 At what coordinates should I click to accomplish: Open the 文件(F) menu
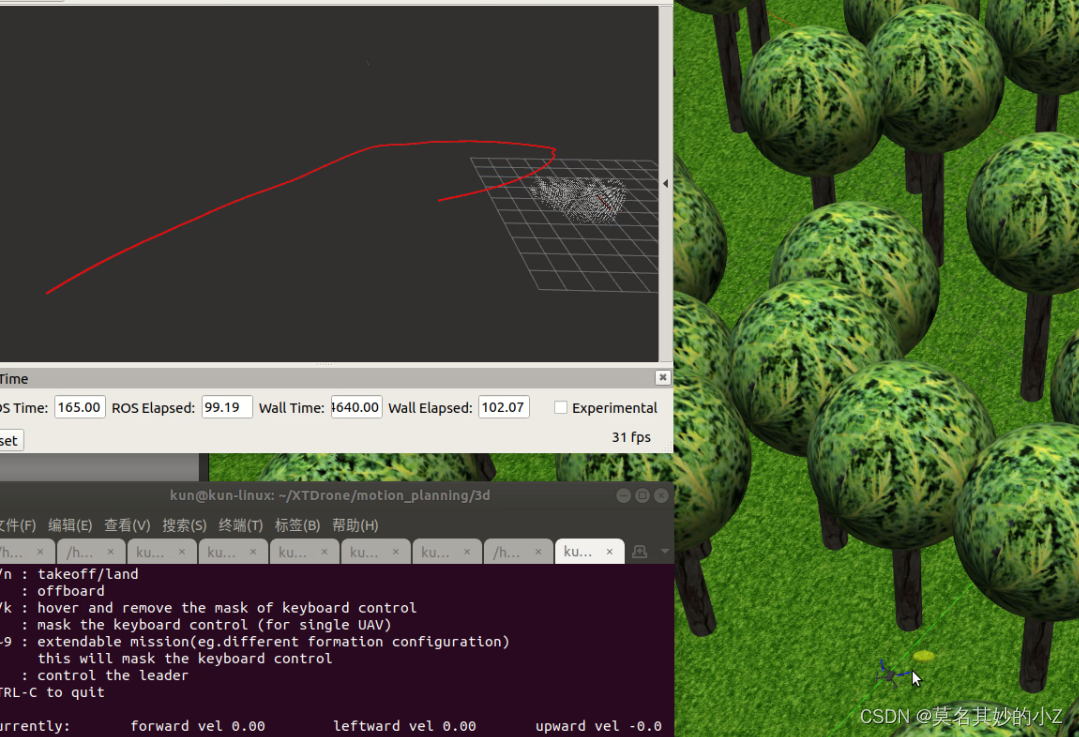[x=14, y=525]
